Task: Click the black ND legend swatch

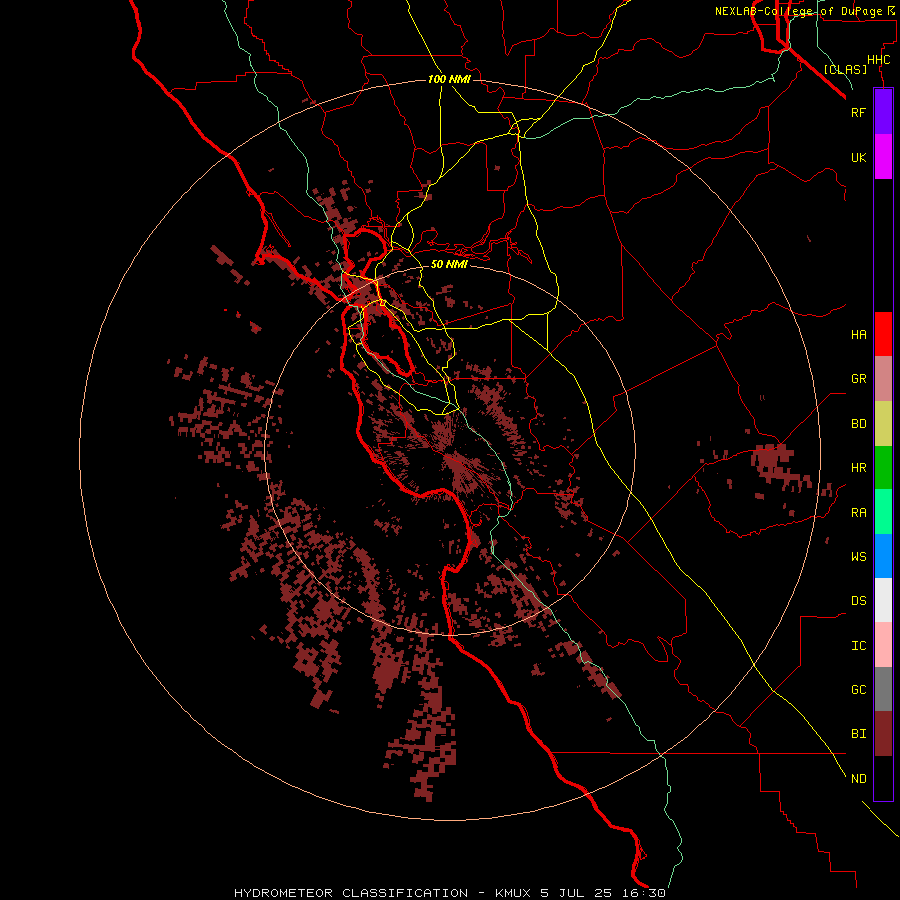Action: point(883,778)
